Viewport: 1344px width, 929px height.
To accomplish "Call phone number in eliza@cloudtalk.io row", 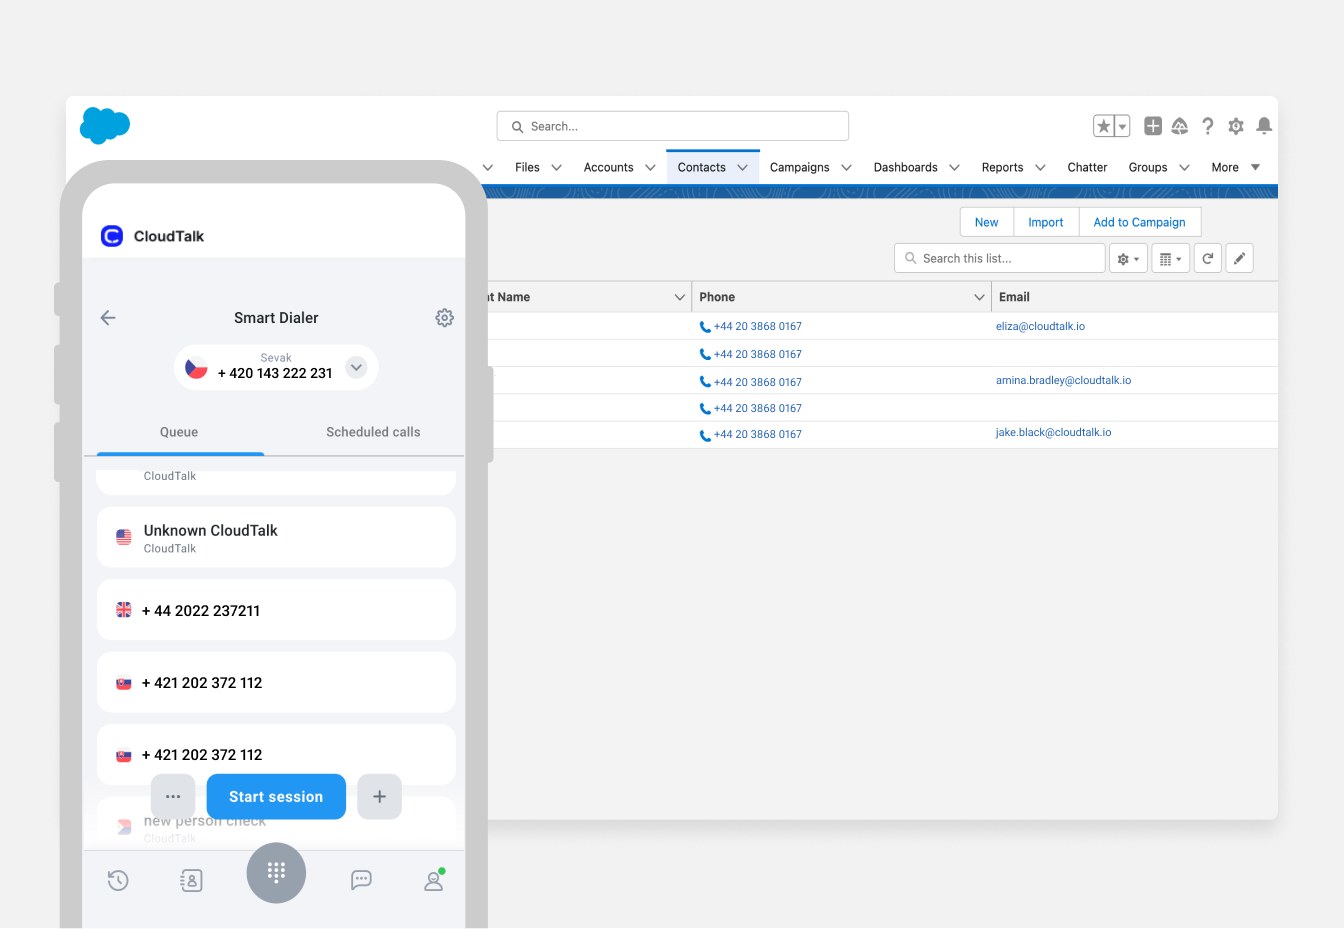I will tap(751, 326).
